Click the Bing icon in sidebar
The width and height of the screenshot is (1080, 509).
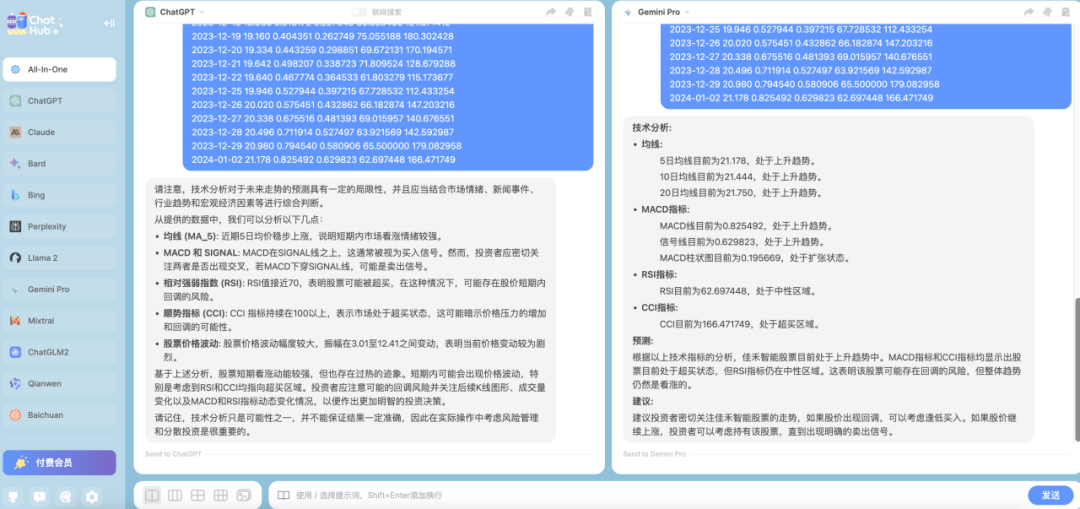click(x=15, y=195)
